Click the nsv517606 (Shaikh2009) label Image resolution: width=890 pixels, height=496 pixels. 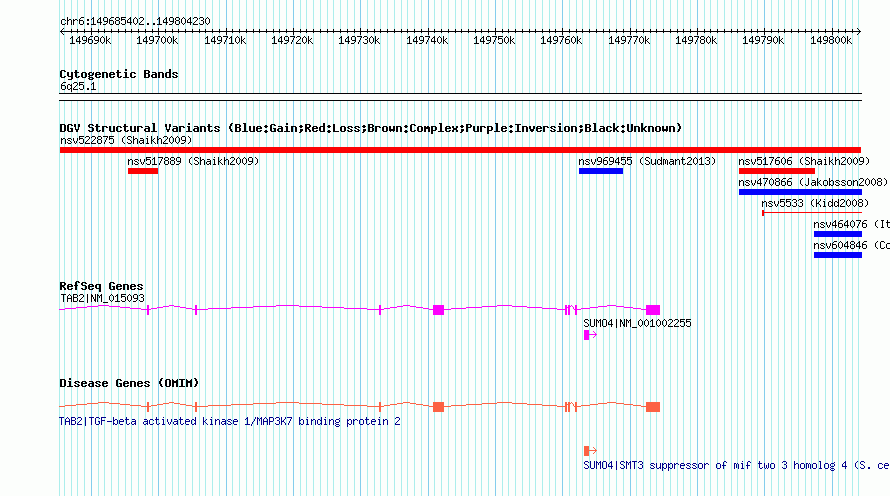point(804,161)
